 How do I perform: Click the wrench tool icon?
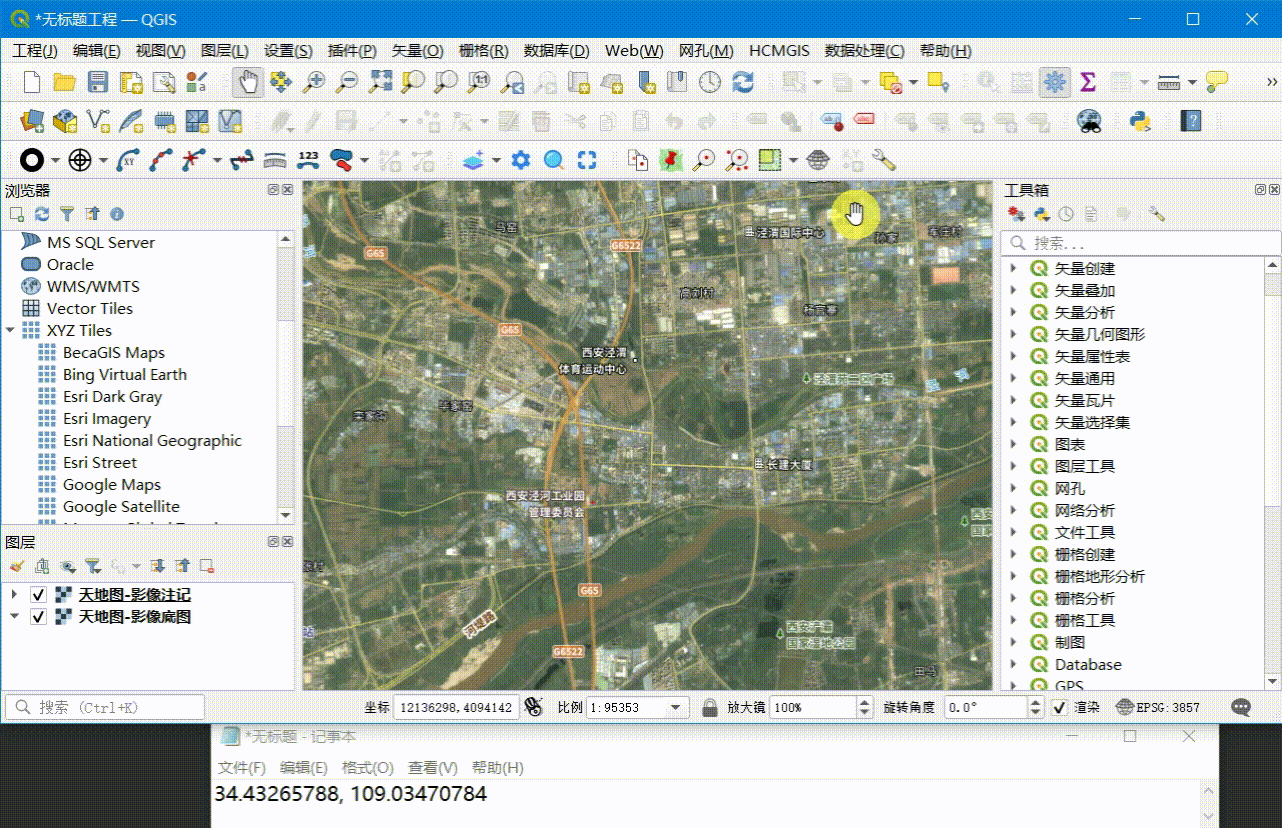[883, 159]
